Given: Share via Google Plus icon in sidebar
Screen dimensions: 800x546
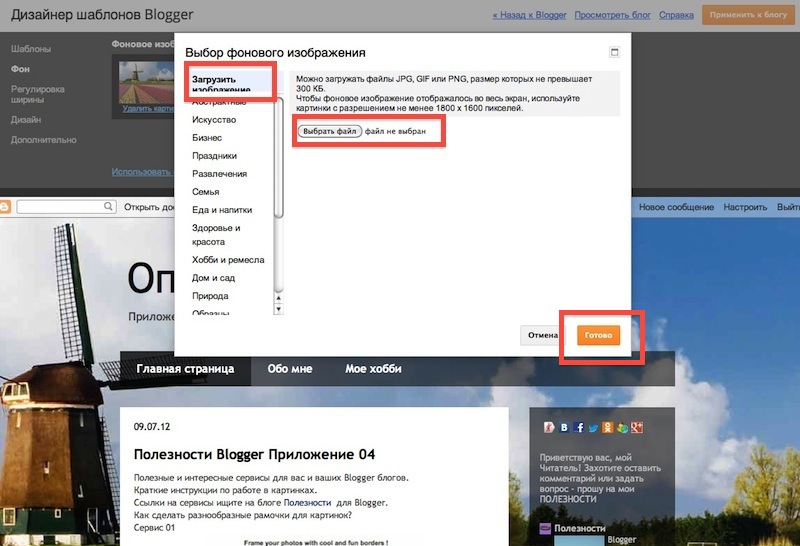Looking at the screenshot, I should (x=637, y=427).
